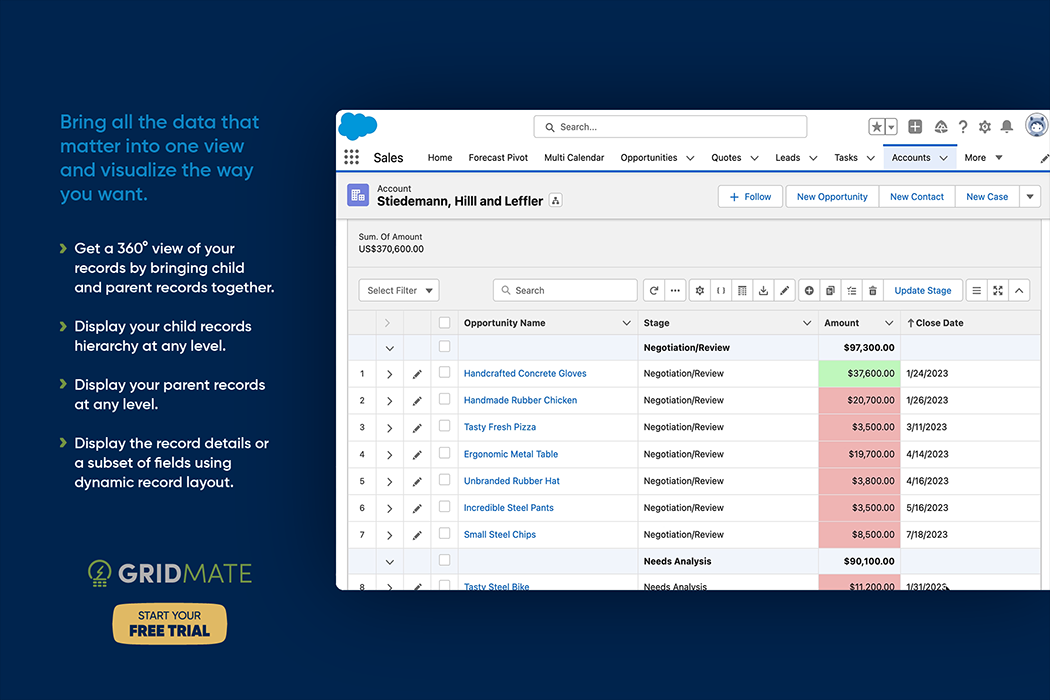Toggle the select-all header checkbox
Screen dimensions: 1050x700
coord(445,323)
